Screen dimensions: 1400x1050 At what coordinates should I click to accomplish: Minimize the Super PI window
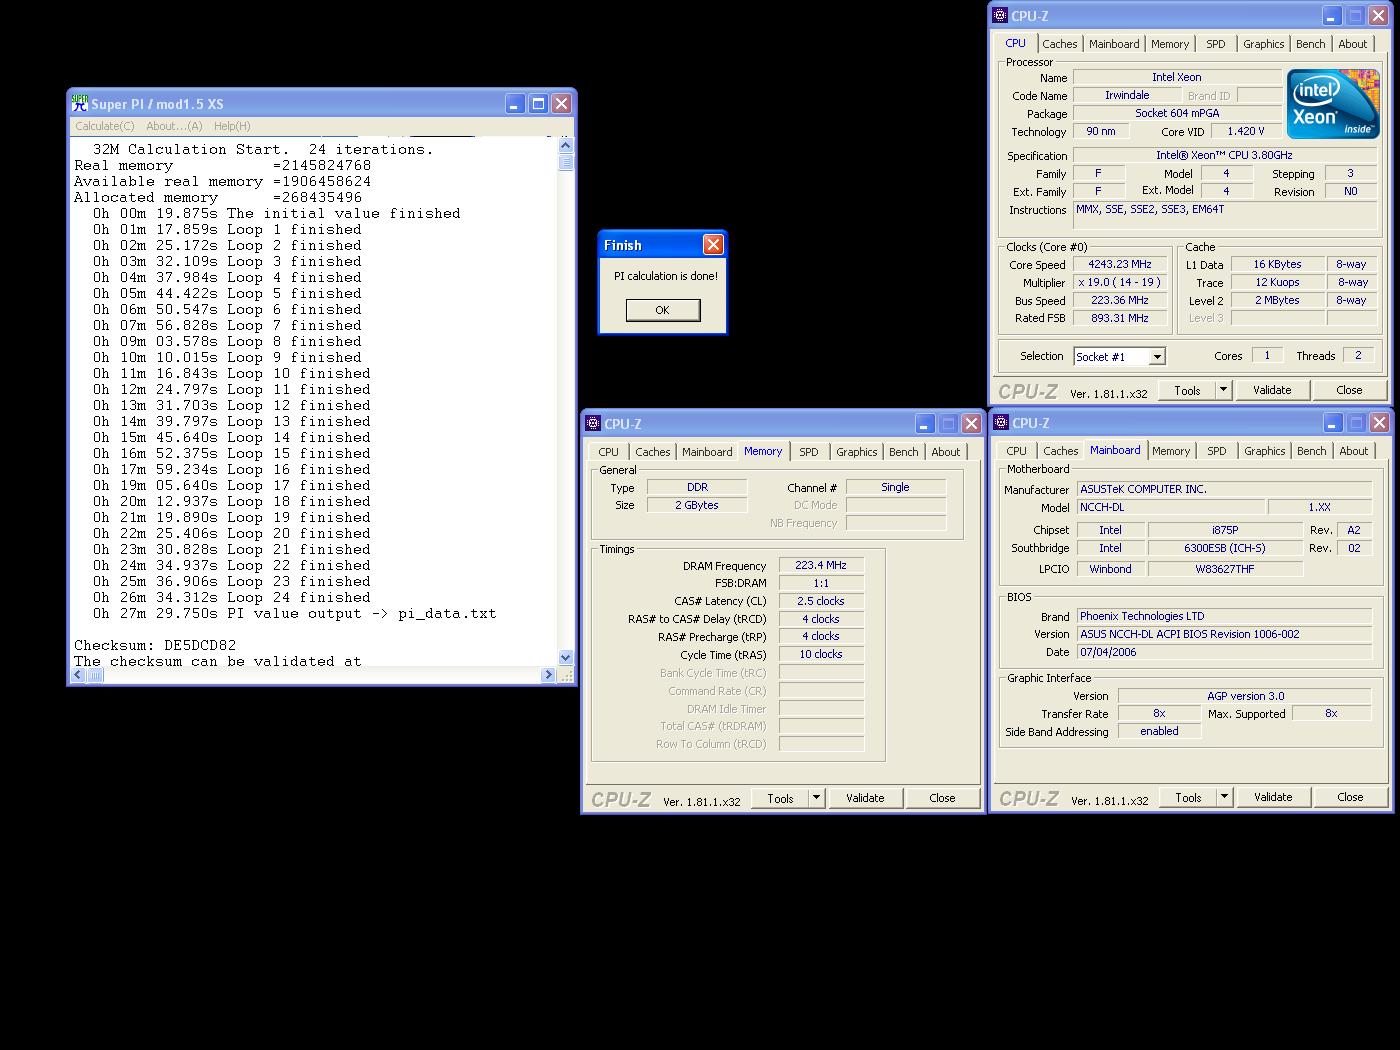coord(514,103)
